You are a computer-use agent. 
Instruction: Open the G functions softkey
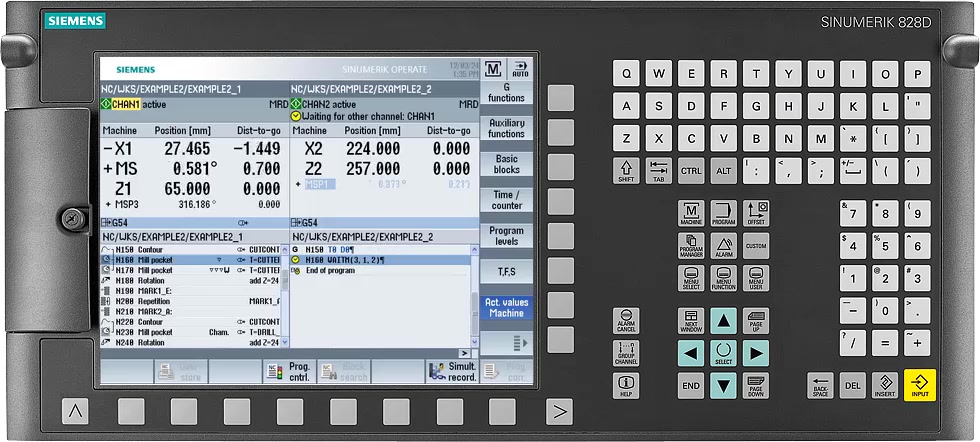pyautogui.click(x=506, y=93)
